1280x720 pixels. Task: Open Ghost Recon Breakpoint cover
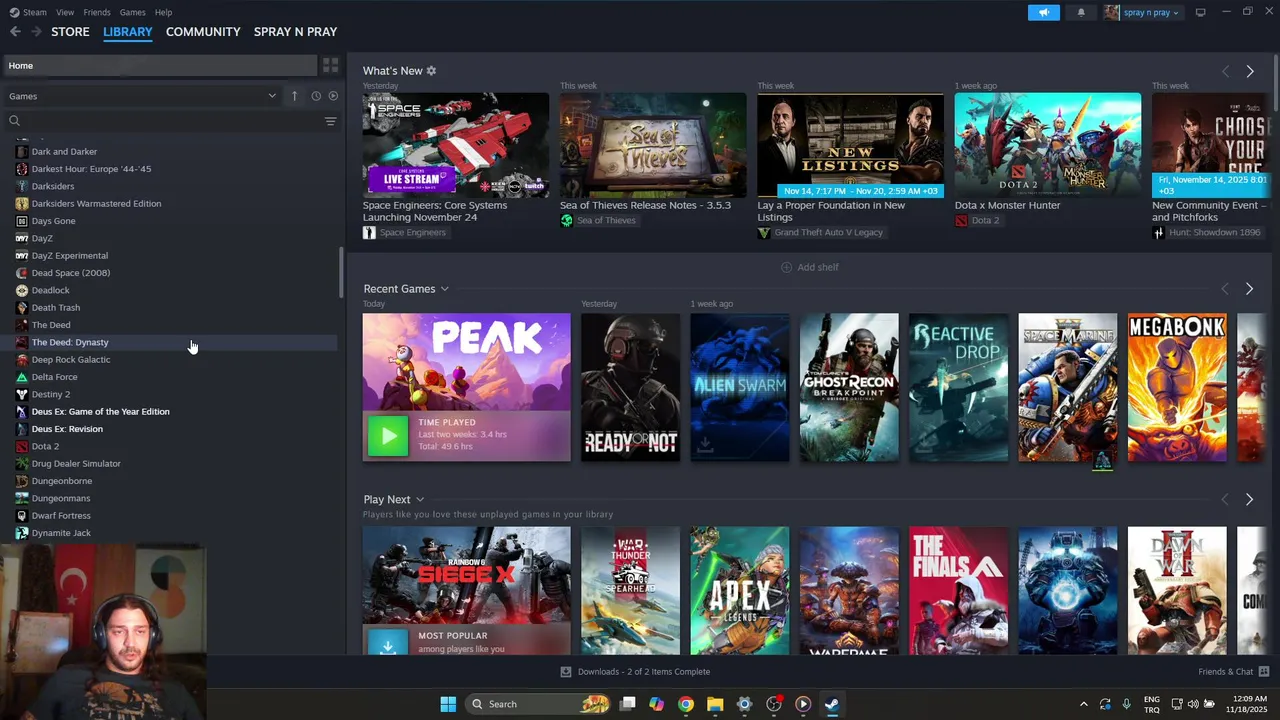[x=849, y=388]
